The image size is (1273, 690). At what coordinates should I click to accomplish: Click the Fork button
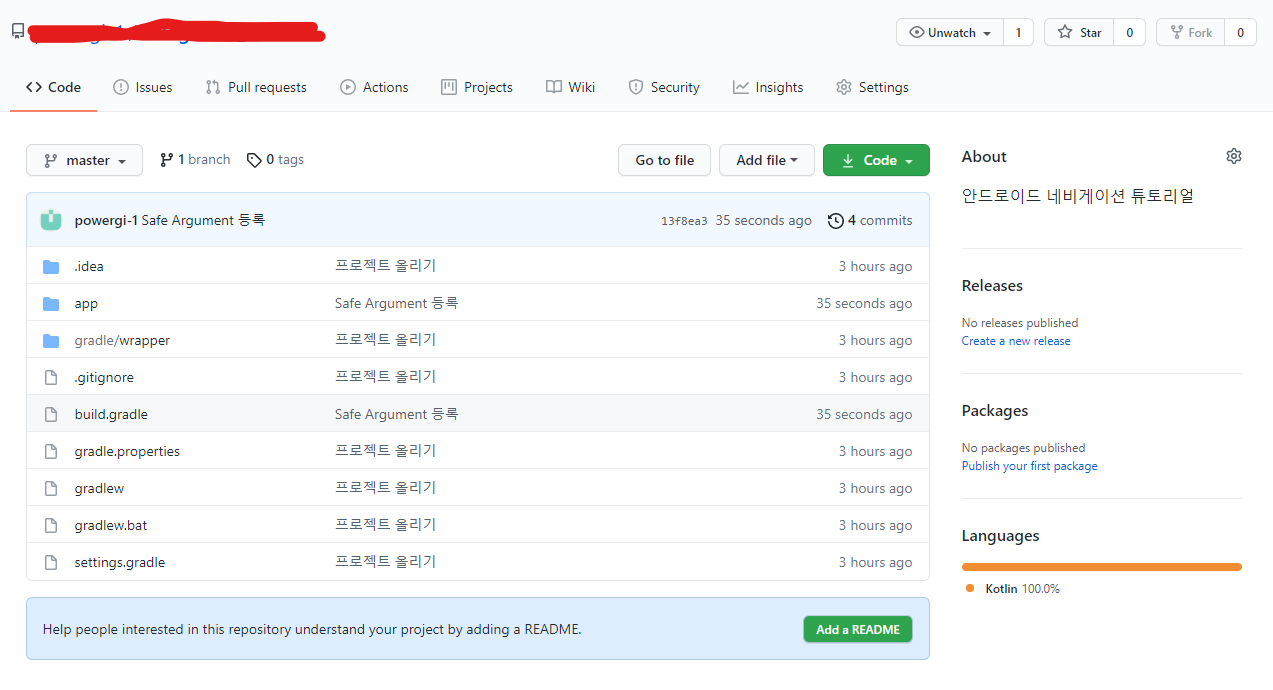(x=1190, y=32)
